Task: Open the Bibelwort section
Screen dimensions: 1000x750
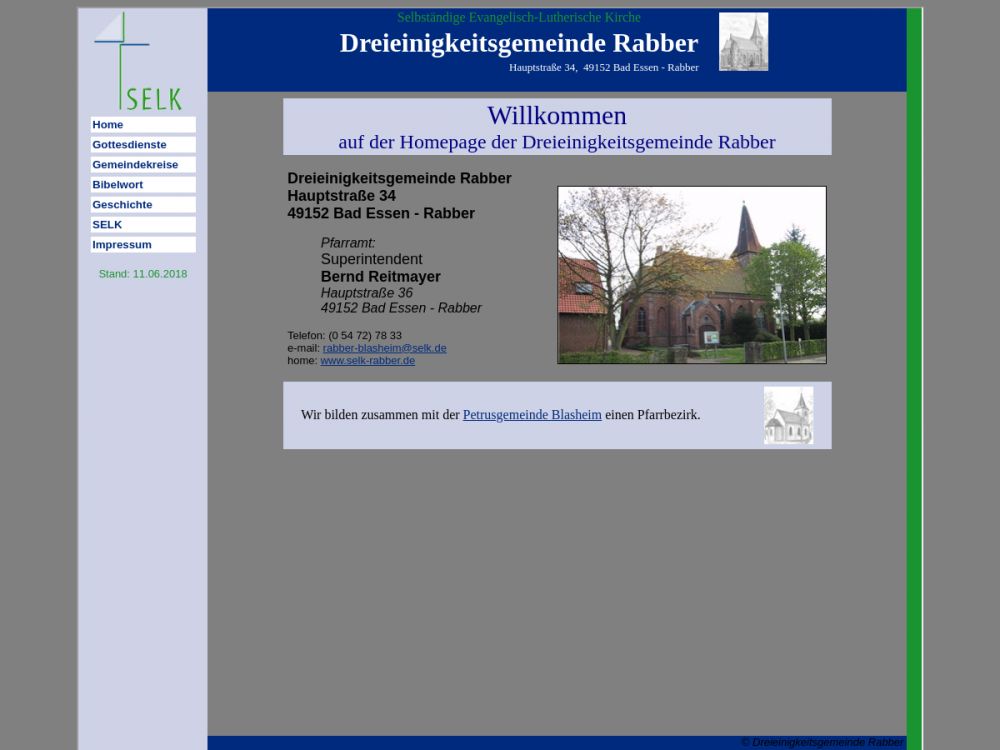Action: tap(143, 185)
